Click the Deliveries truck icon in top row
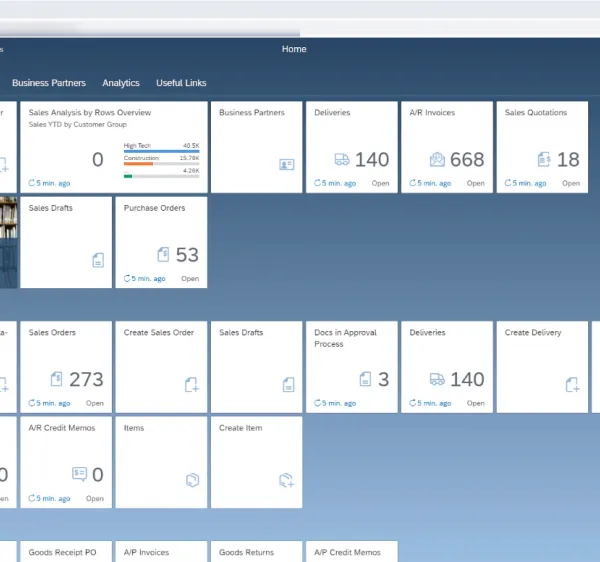Image resolution: width=600 pixels, height=562 pixels. pos(342,159)
